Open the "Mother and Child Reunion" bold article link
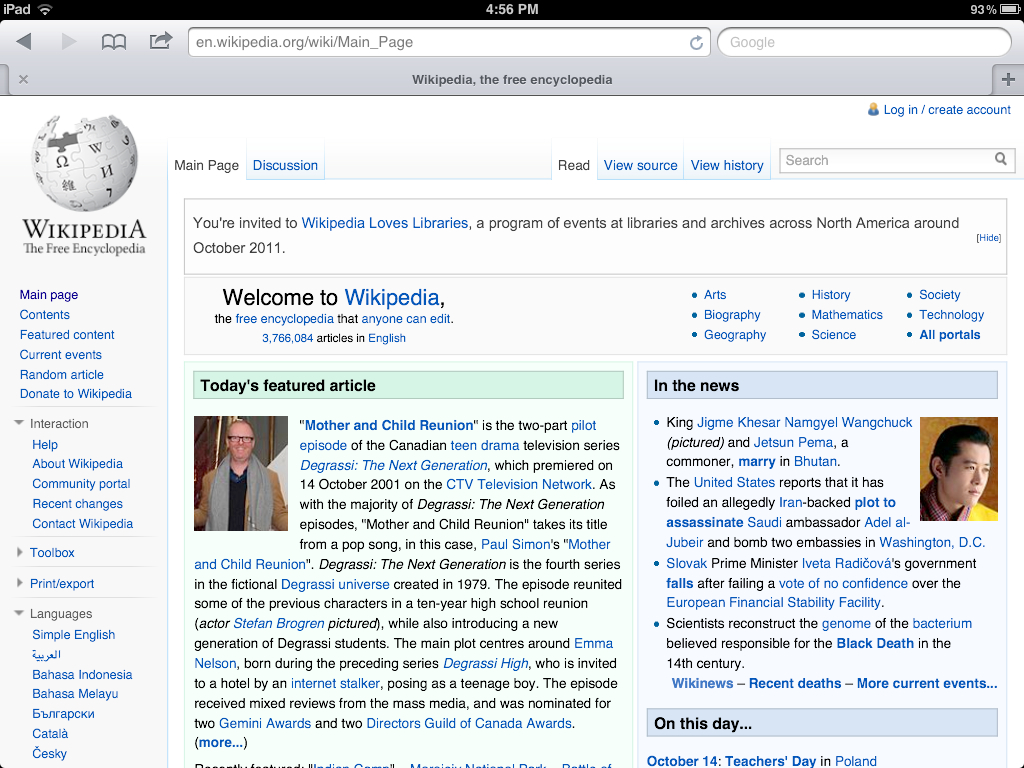1024x768 pixels. (x=389, y=425)
